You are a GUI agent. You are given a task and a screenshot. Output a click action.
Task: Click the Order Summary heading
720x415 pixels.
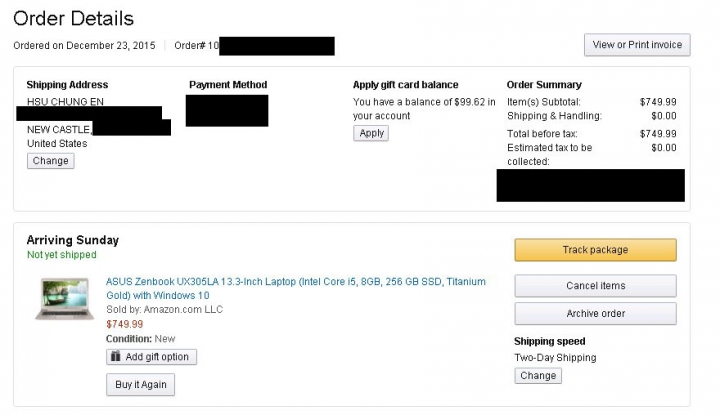click(544, 85)
